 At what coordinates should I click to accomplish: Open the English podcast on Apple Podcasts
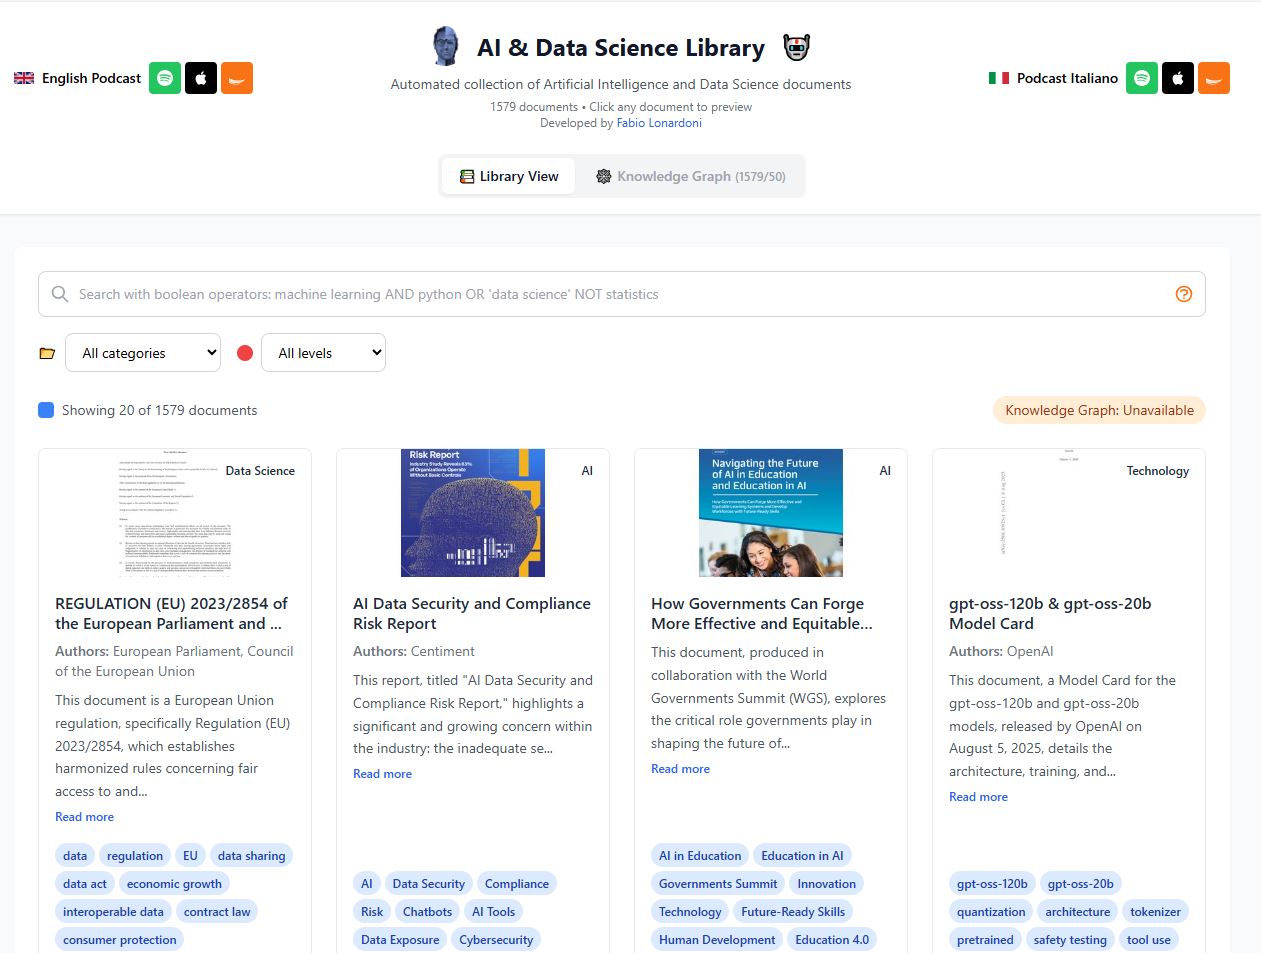pyautogui.click(x=200, y=77)
